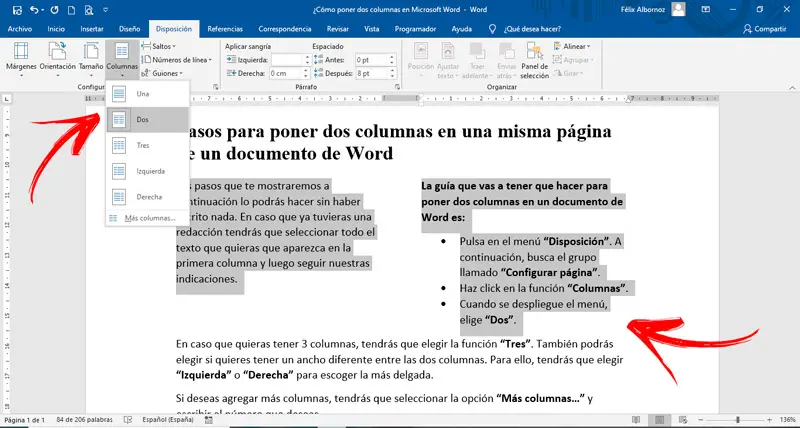Open the Saltos dropdown
The height and width of the screenshot is (428, 800).
tap(159, 46)
